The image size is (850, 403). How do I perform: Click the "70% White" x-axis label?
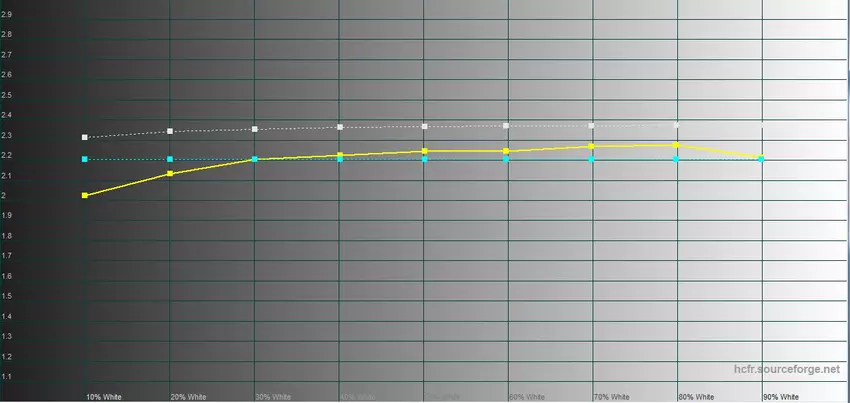click(611, 396)
